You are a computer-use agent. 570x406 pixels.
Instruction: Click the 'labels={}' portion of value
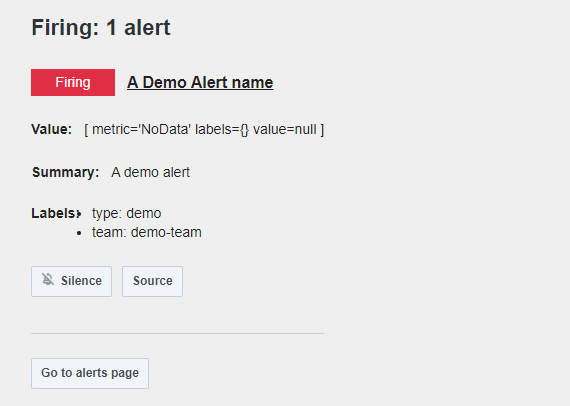(222, 129)
